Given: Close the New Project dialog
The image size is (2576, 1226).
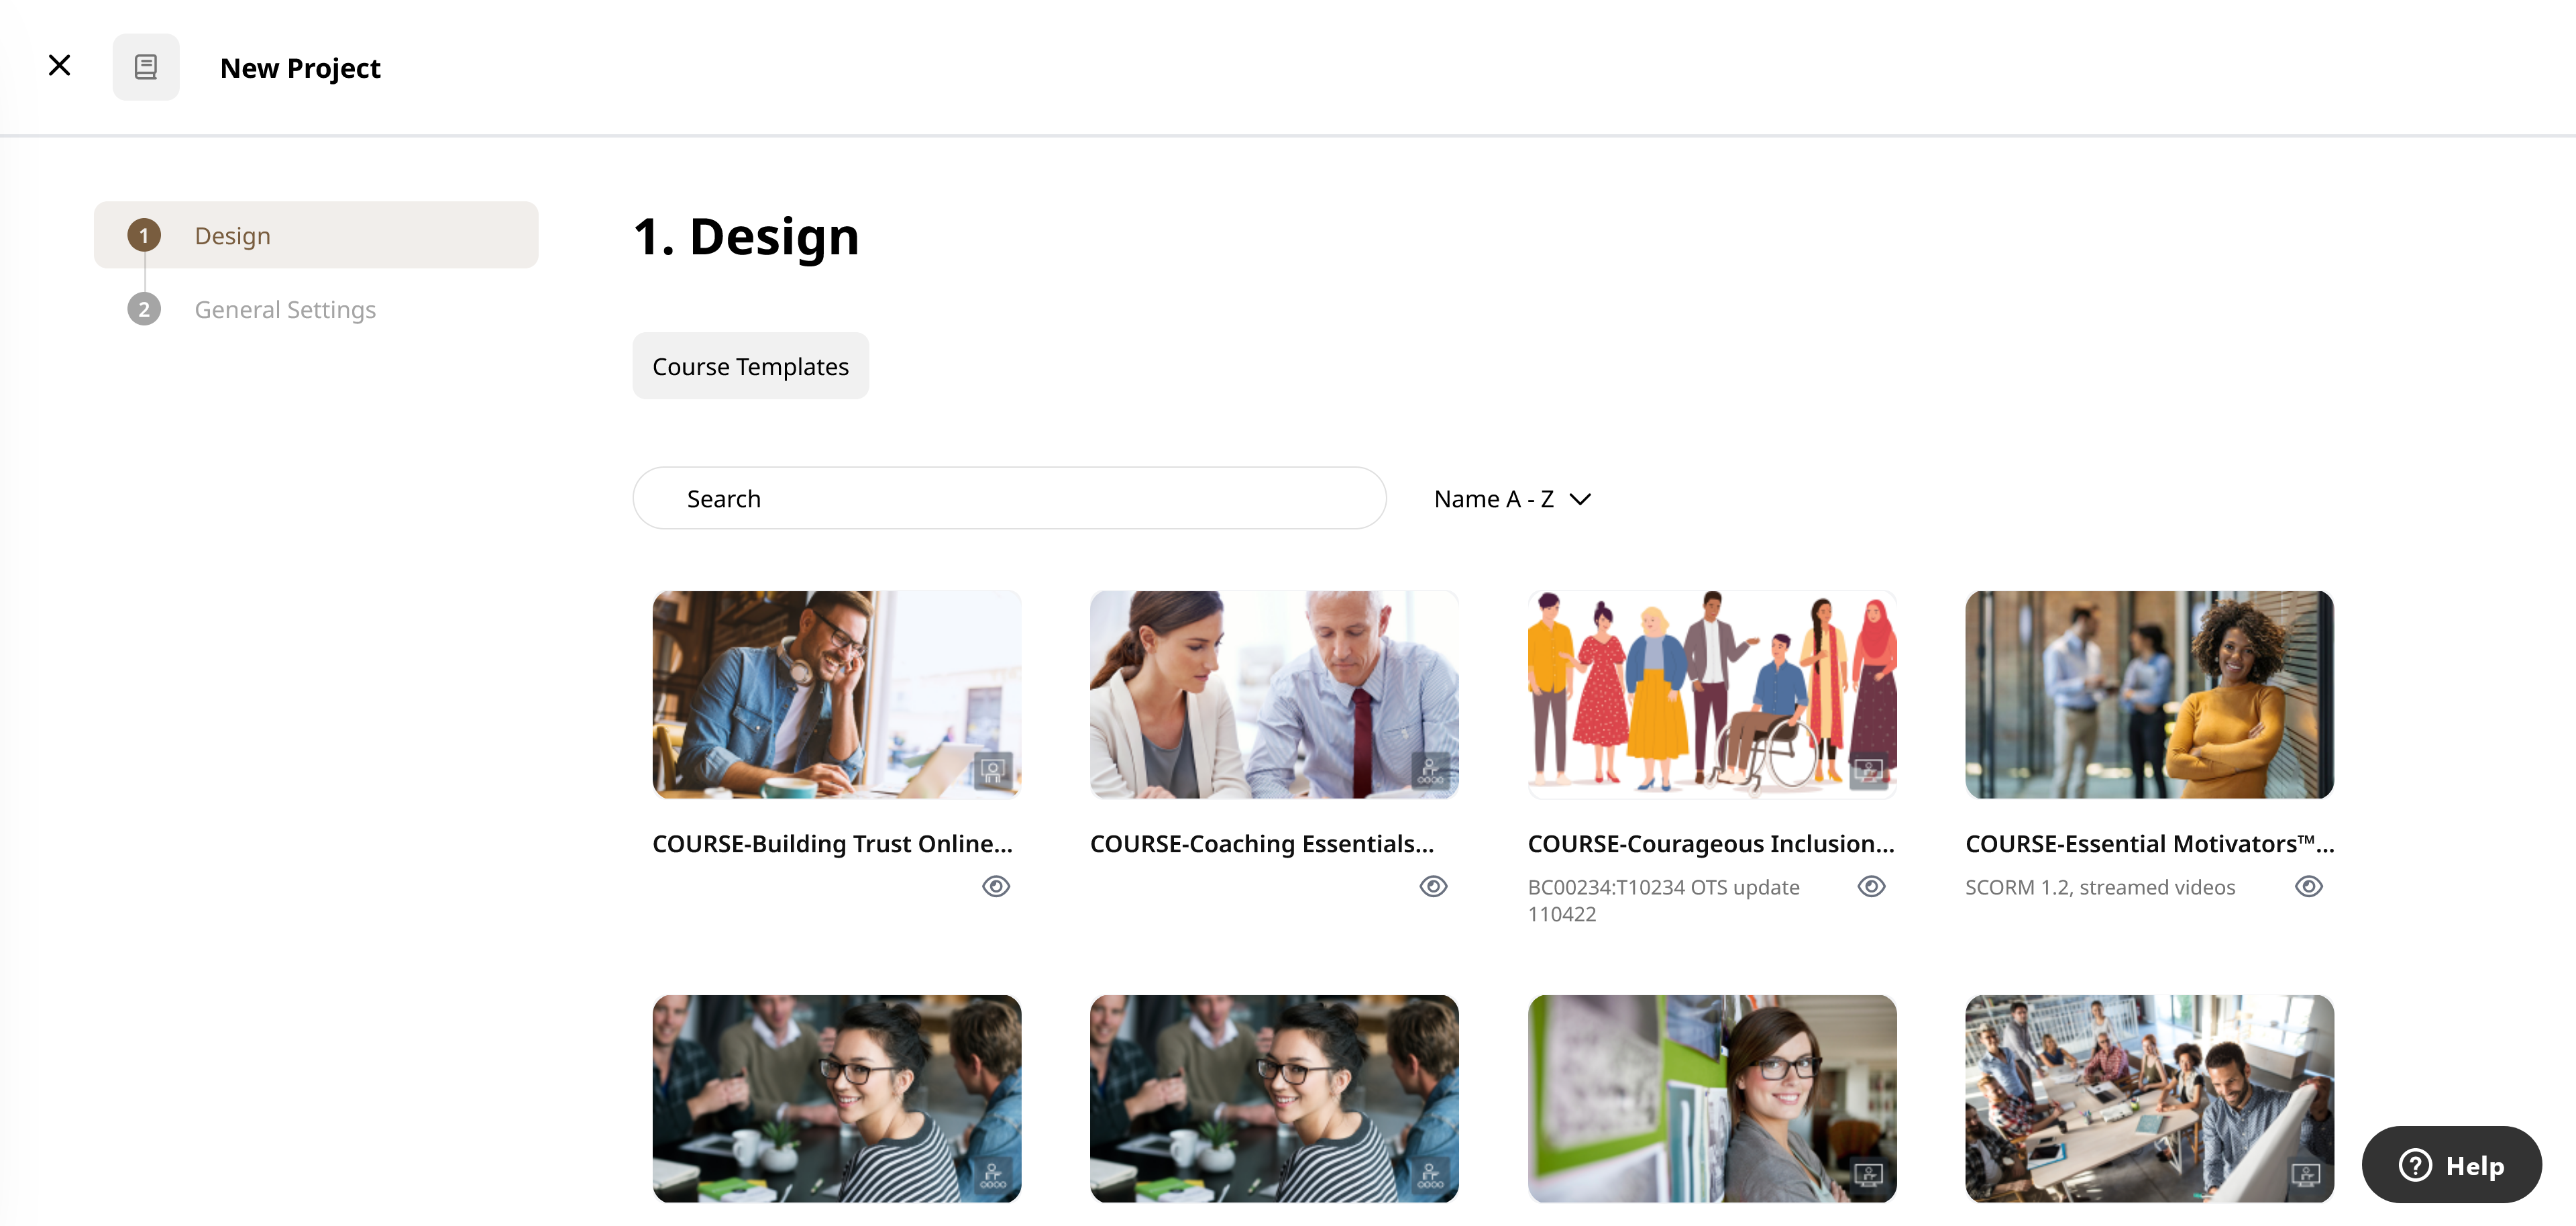Looking at the screenshot, I should tap(60, 66).
